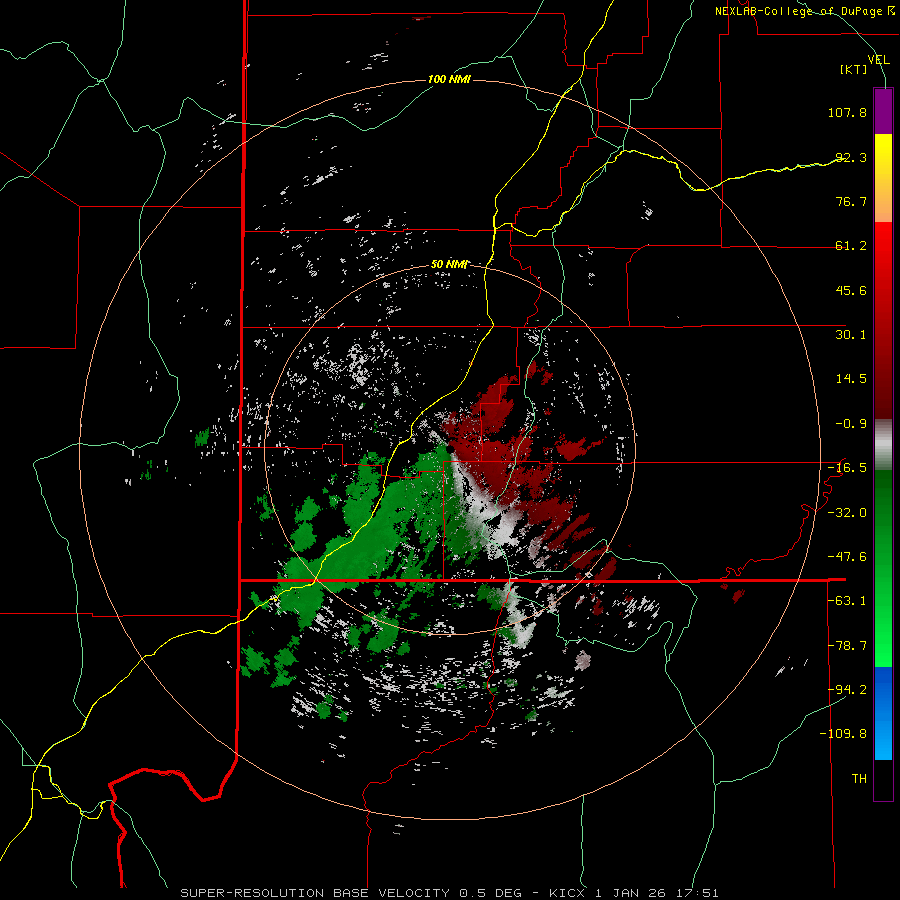Screen dimensions: 900x900
Task: Click the 100 NMI range ring label
Action: pos(449,79)
